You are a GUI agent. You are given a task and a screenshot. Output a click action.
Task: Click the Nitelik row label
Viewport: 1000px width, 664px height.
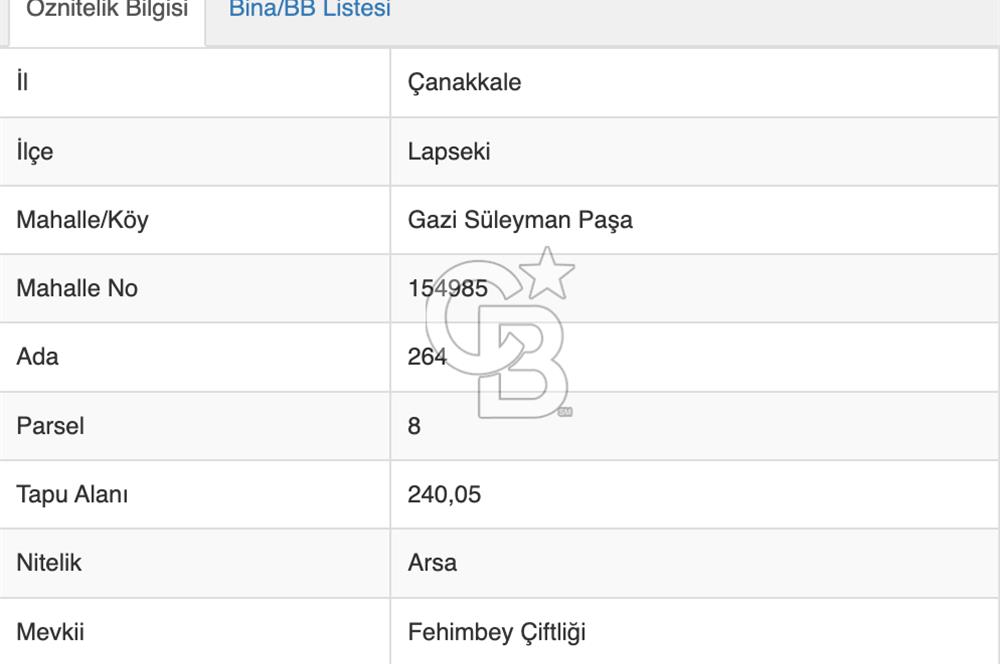pyautogui.click(x=47, y=563)
